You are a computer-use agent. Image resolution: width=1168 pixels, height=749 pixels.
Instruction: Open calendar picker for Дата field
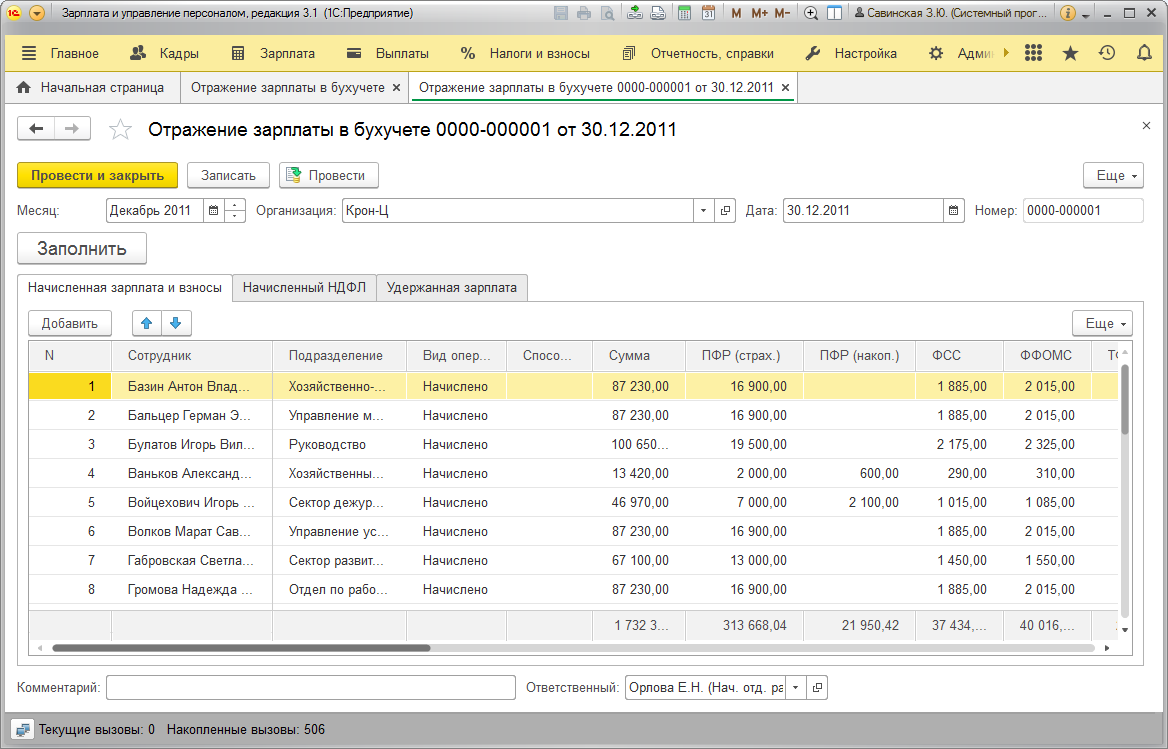[953, 211]
